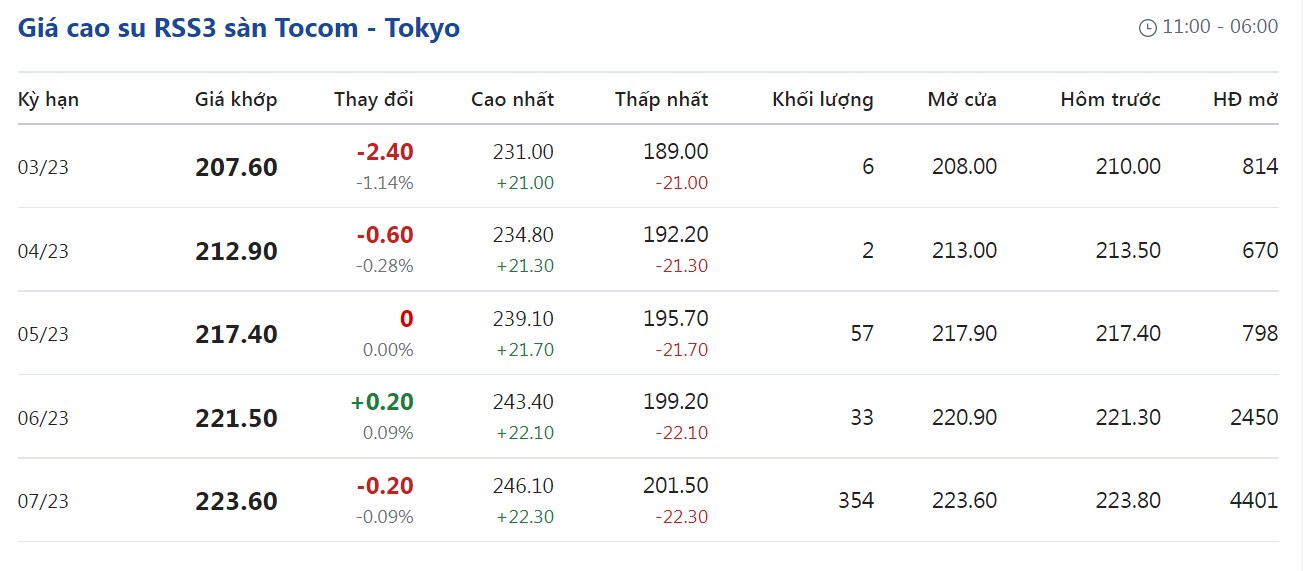Viewport: 1303px width, 571px height.
Task: Select the HĐ mở column header
Action: [1245, 99]
